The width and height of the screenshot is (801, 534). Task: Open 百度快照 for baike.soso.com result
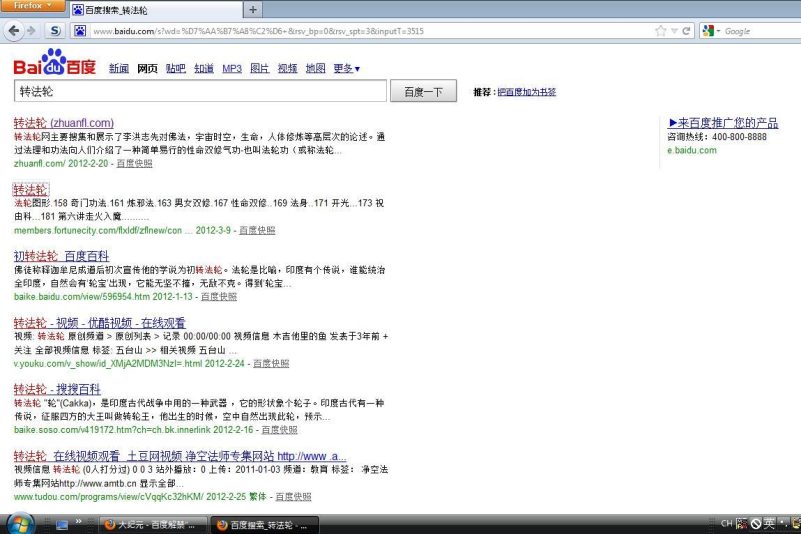[279, 430]
